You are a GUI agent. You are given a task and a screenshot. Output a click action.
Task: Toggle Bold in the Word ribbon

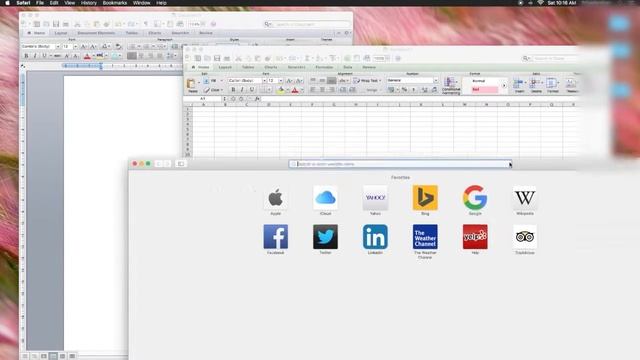coord(27,56)
